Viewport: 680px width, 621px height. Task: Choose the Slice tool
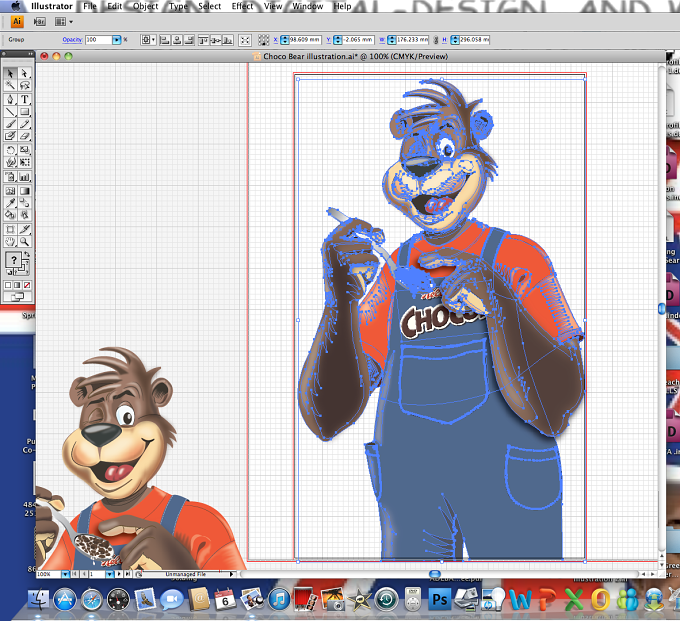point(24,229)
